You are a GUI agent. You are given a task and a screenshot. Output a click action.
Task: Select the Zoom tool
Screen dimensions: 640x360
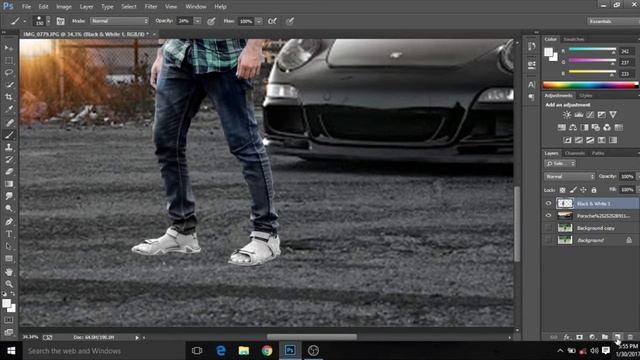[x=9, y=284]
